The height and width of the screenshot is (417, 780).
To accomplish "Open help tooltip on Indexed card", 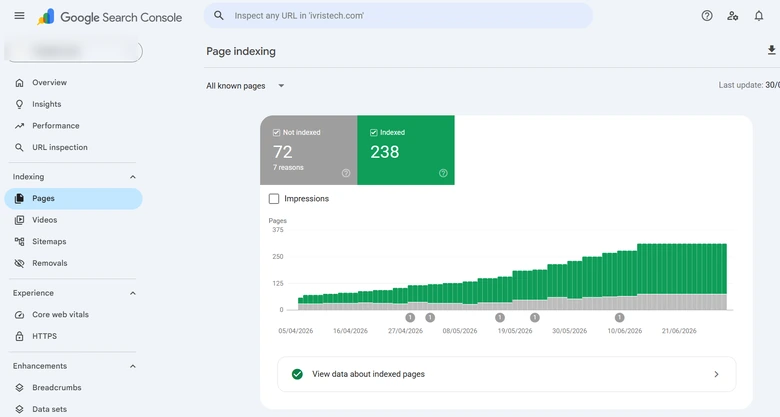I will click(x=443, y=173).
